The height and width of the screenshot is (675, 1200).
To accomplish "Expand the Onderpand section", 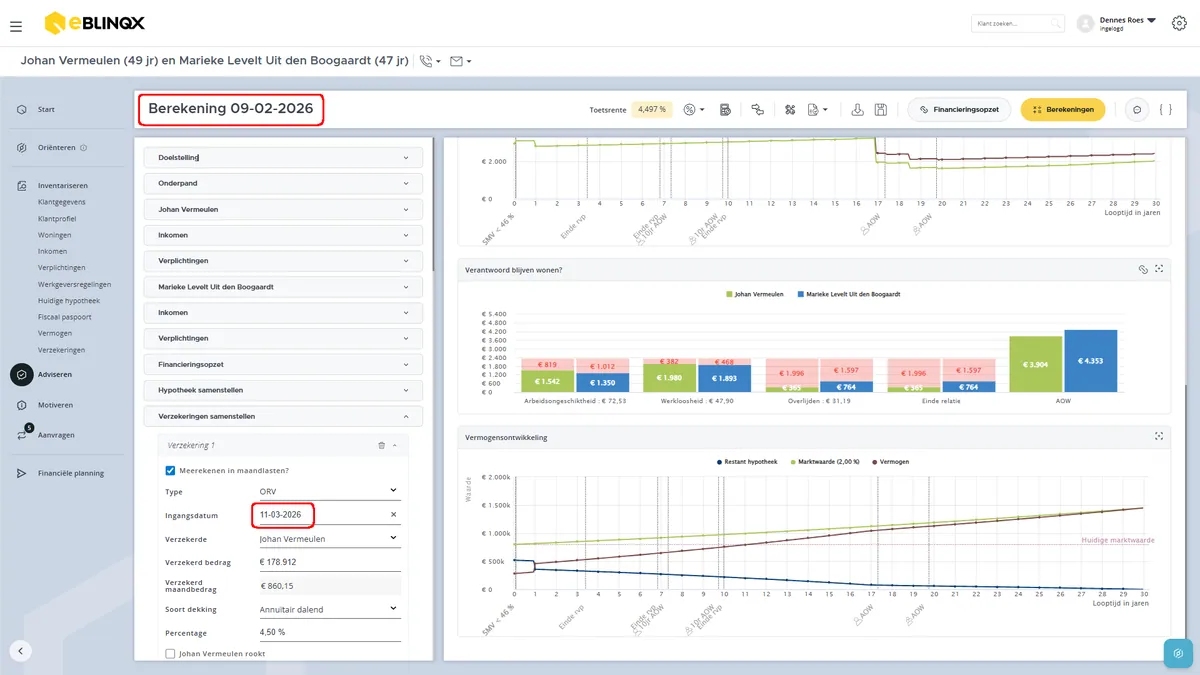I will coord(283,184).
